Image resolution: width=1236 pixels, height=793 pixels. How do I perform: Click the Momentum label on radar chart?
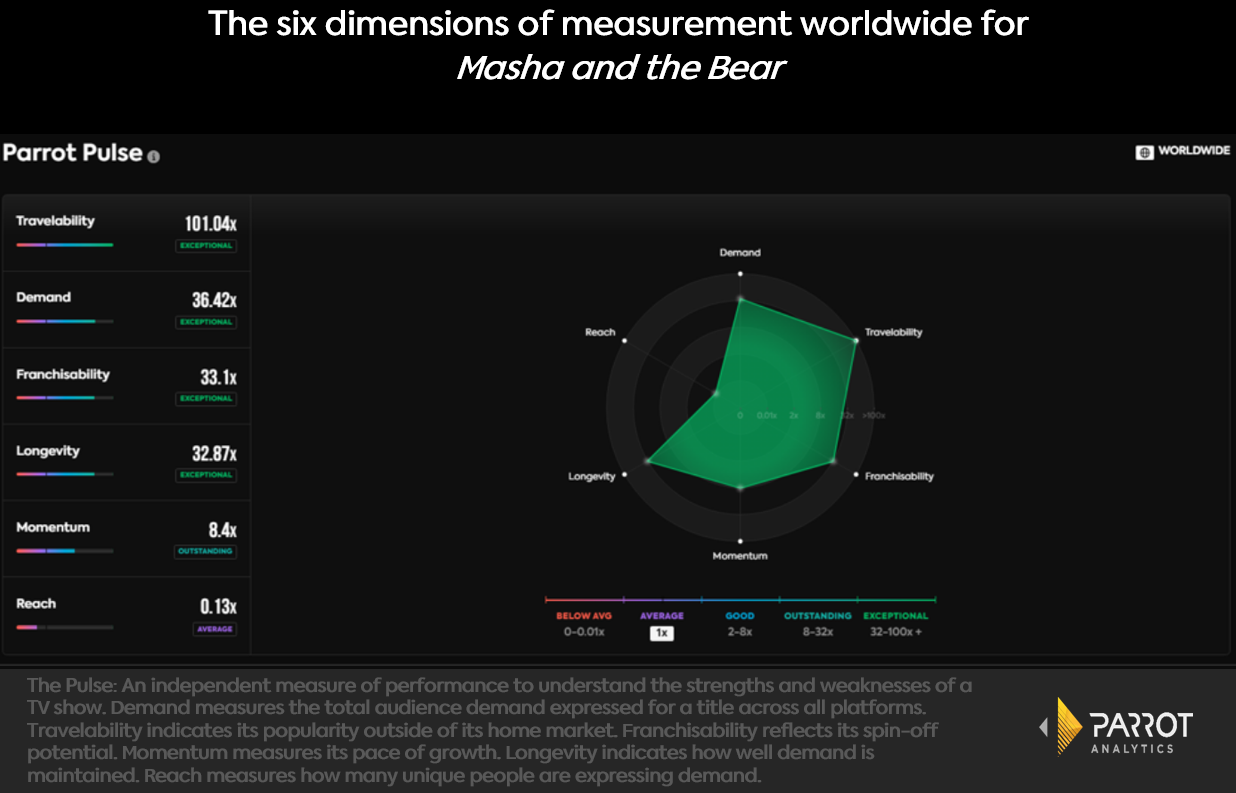pos(740,555)
